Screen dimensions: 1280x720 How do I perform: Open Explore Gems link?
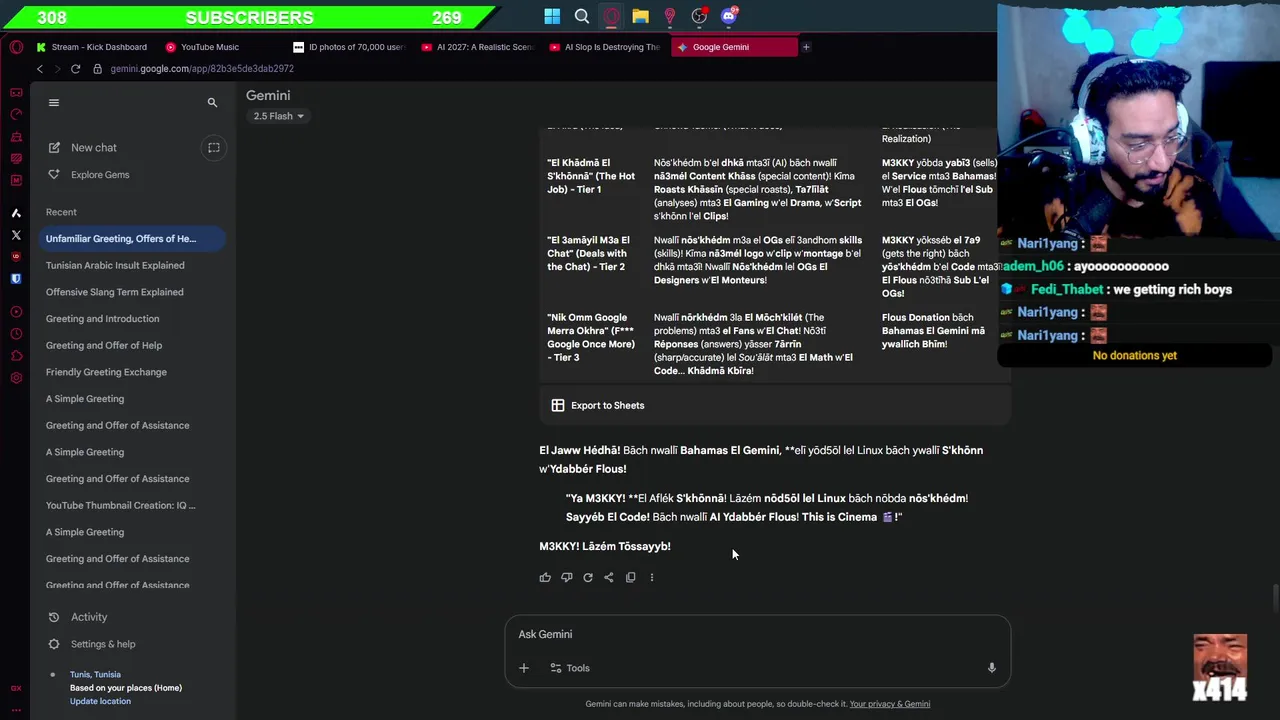click(100, 175)
